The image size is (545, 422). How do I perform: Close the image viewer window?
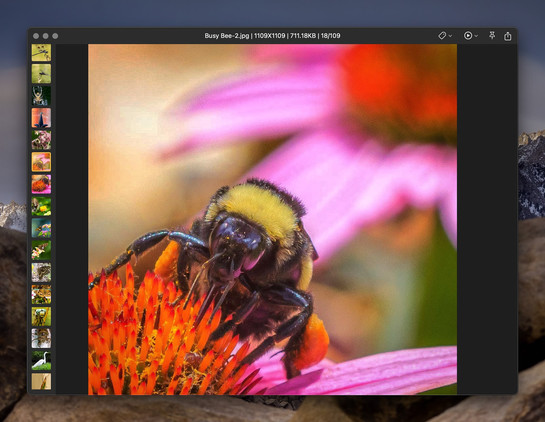[x=36, y=36]
